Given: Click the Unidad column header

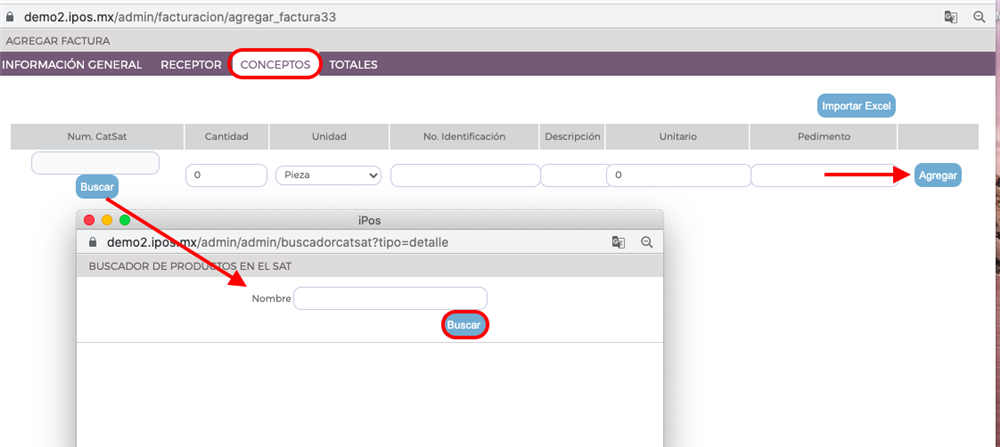Looking at the screenshot, I should point(329,136).
